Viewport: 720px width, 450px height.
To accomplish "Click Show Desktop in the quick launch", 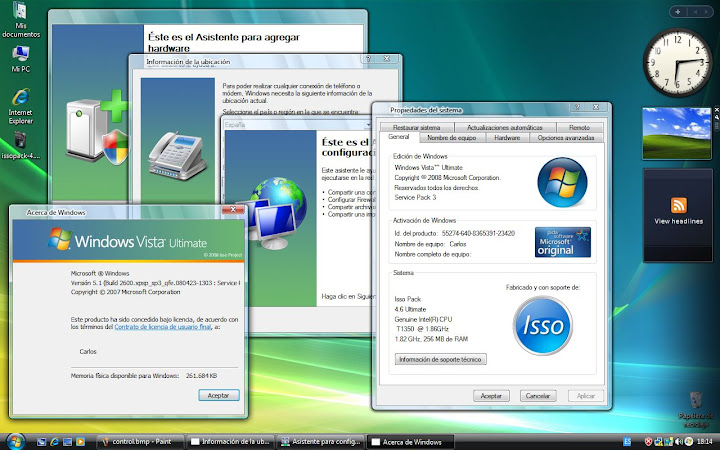I will pos(41,442).
